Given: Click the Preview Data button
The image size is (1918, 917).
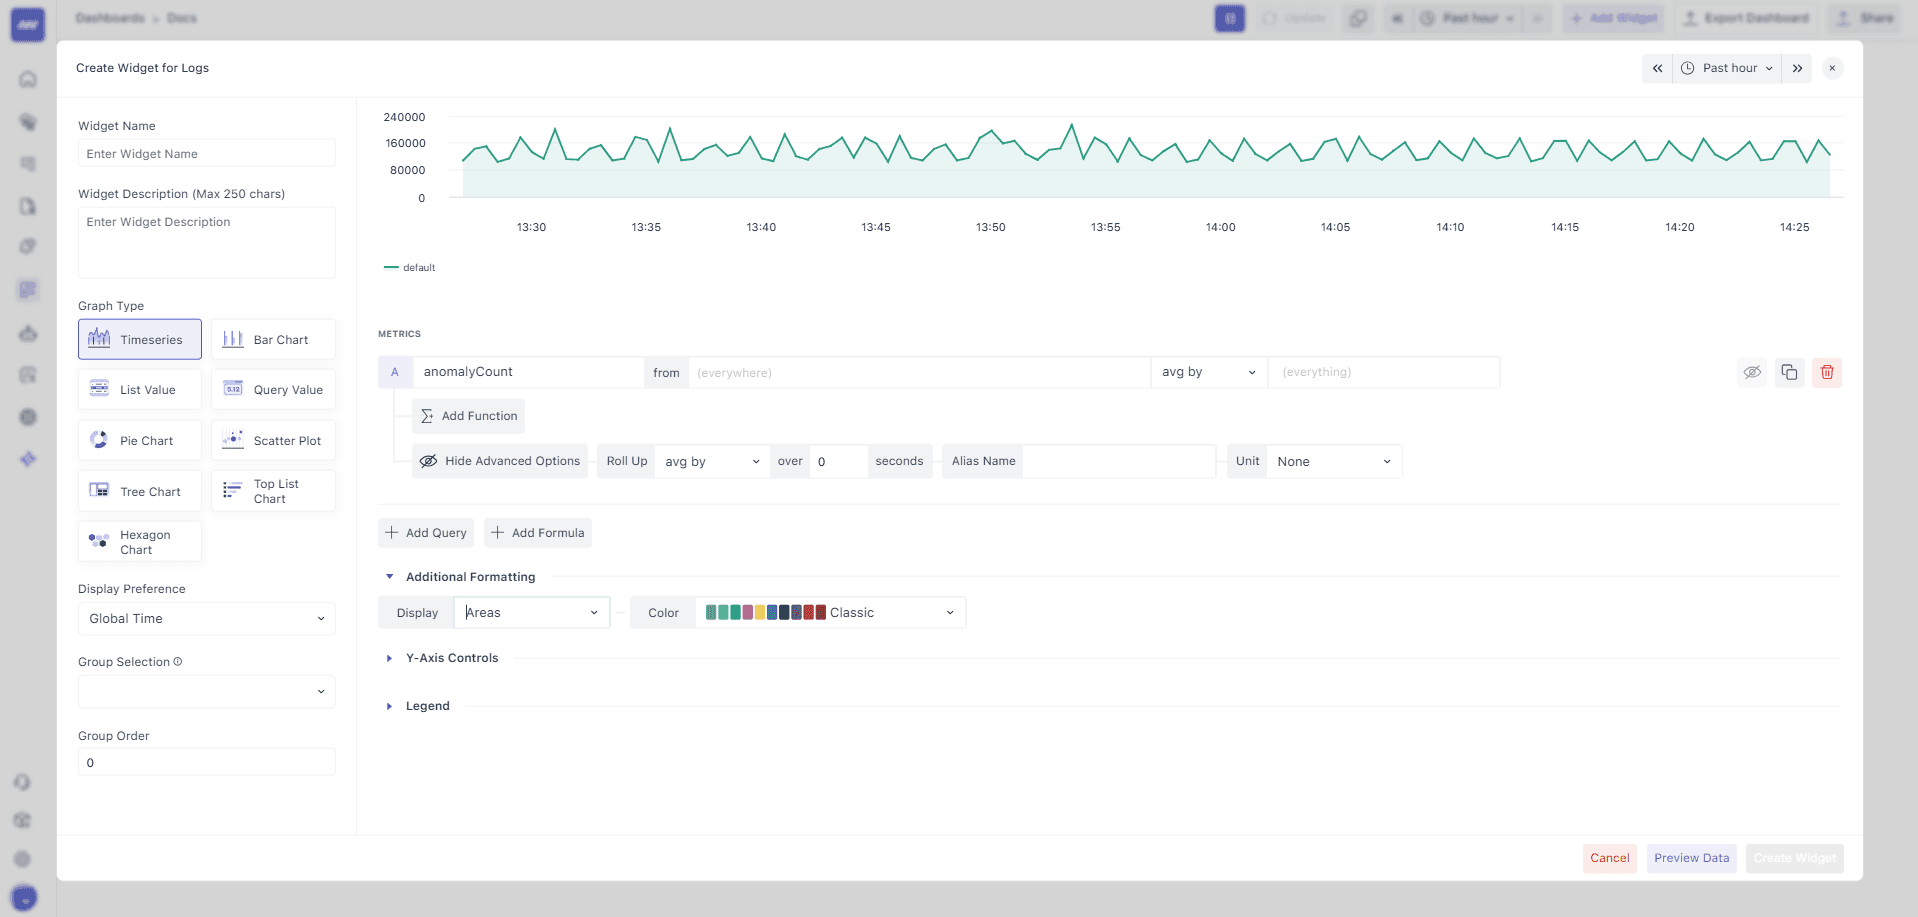Looking at the screenshot, I should tap(1691, 858).
